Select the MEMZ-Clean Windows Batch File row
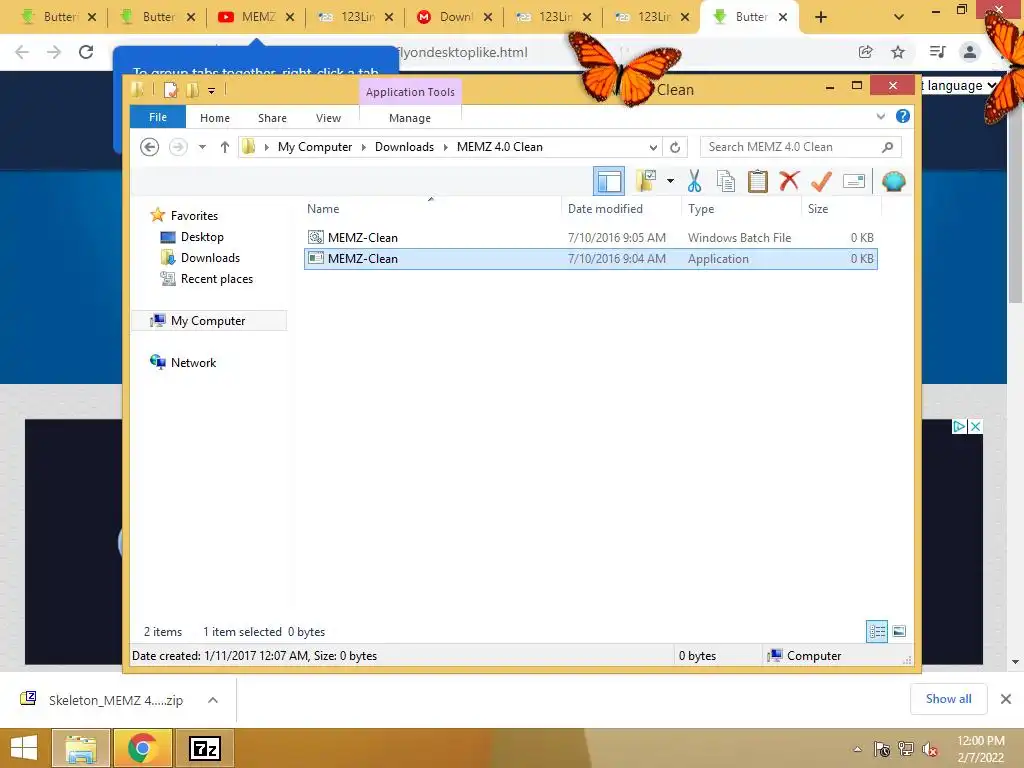1024x768 pixels. pyautogui.click(x=590, y=238)
